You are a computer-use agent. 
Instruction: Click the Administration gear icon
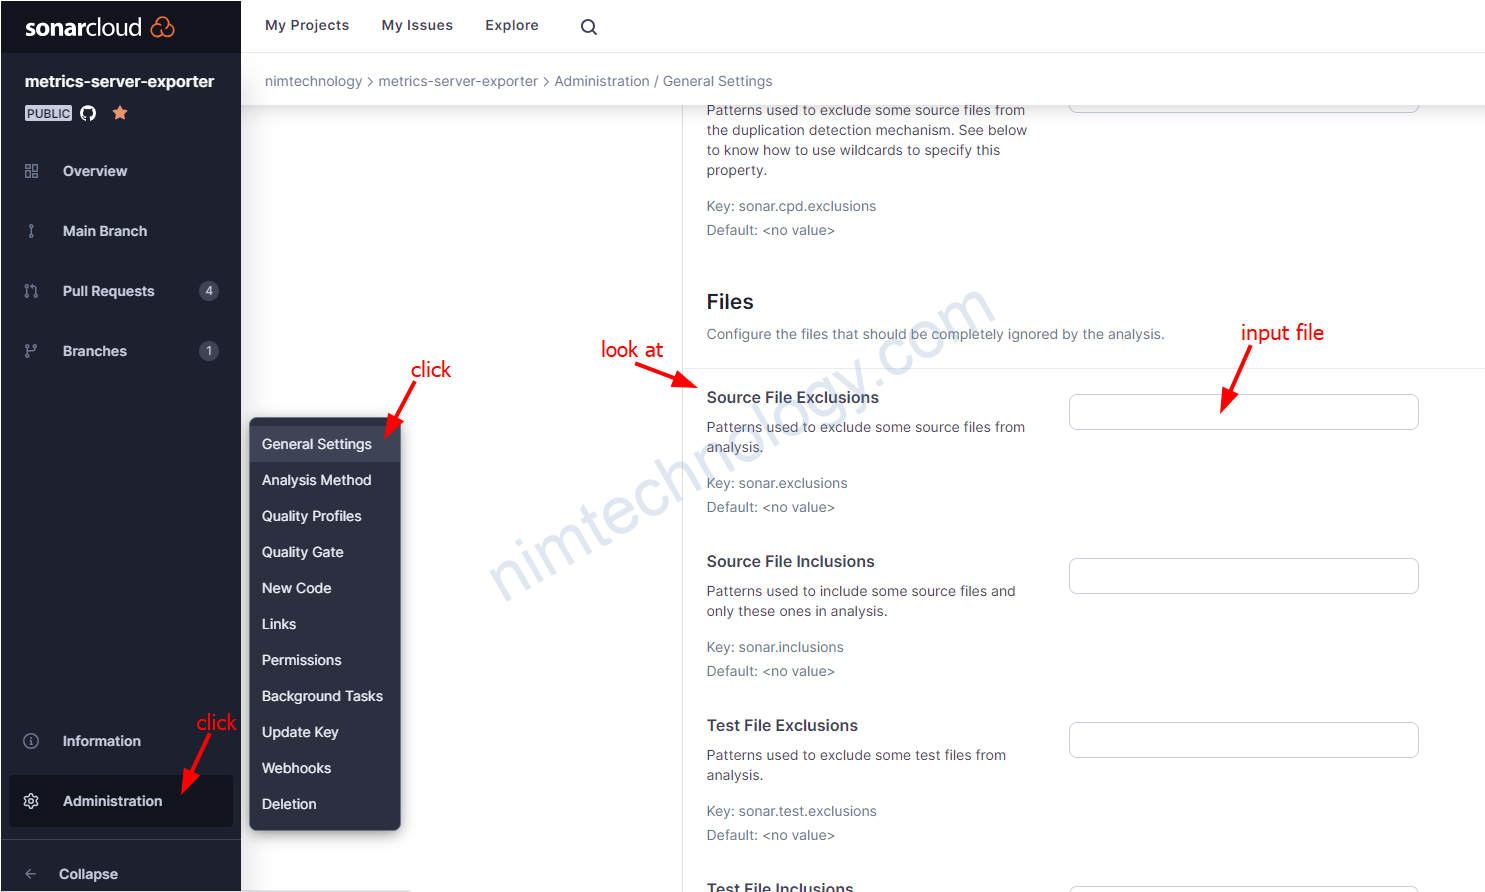(x=31, y=801)
